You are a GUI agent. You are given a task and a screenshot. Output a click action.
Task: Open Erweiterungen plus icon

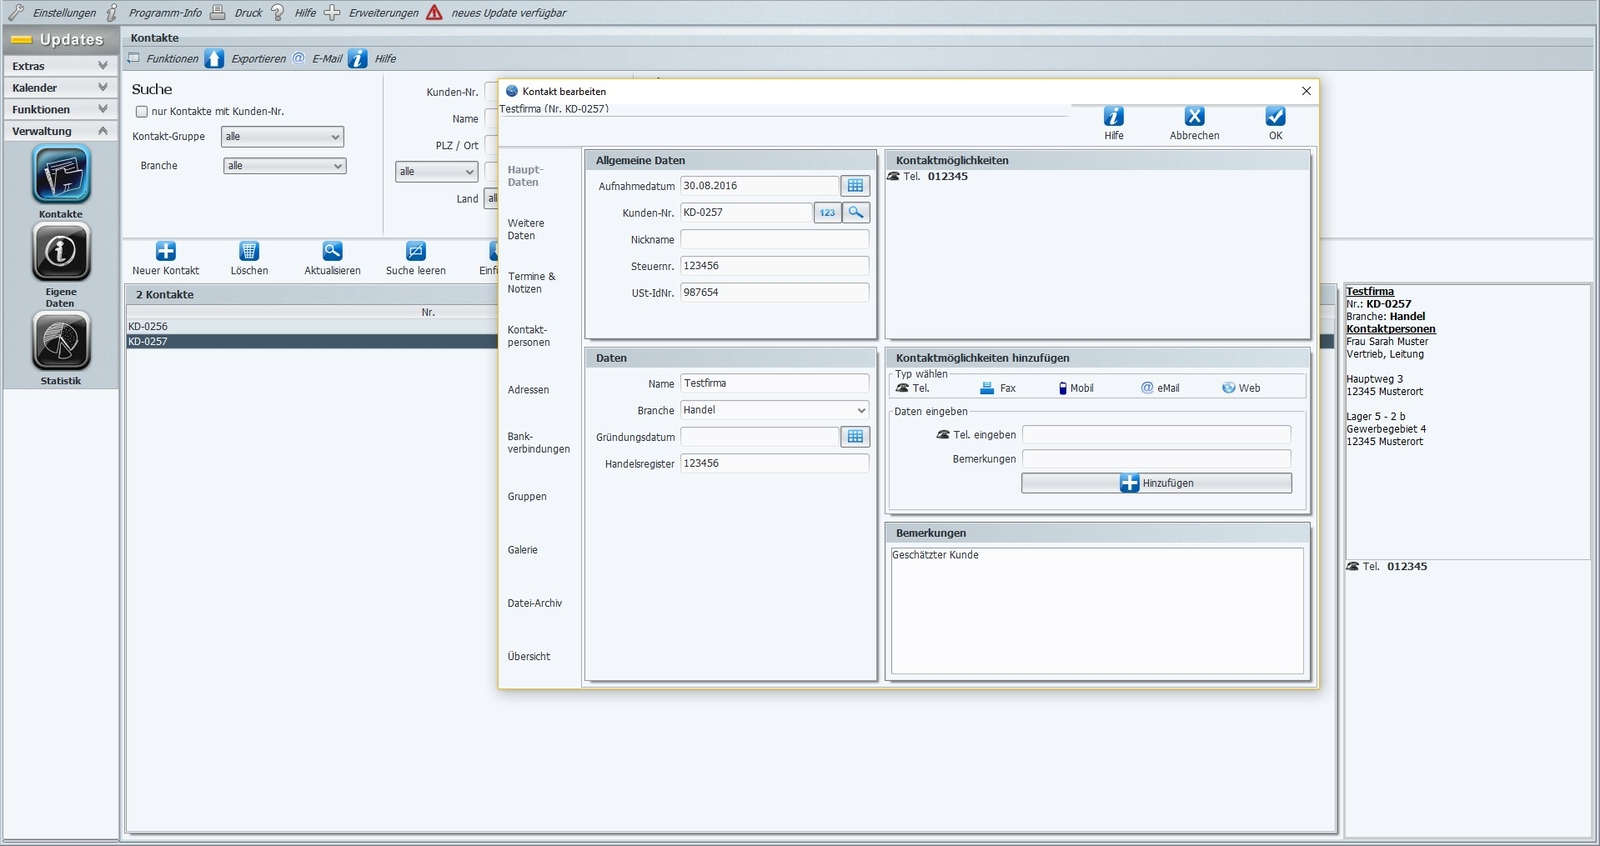332,12
